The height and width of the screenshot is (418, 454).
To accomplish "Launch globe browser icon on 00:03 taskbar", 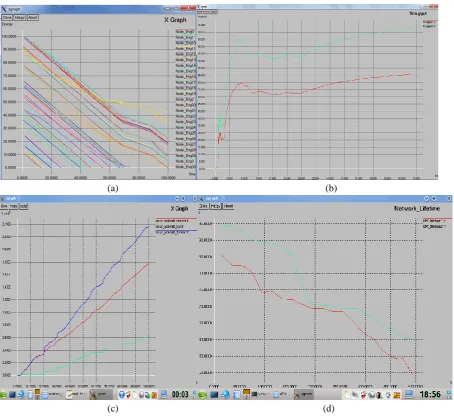I will tap(21, 394).
